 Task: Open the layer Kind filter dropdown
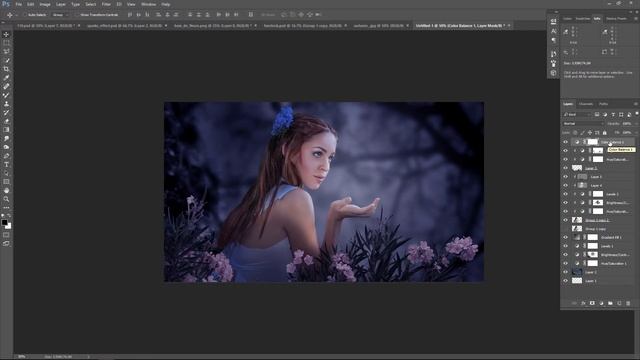point(577,115)
